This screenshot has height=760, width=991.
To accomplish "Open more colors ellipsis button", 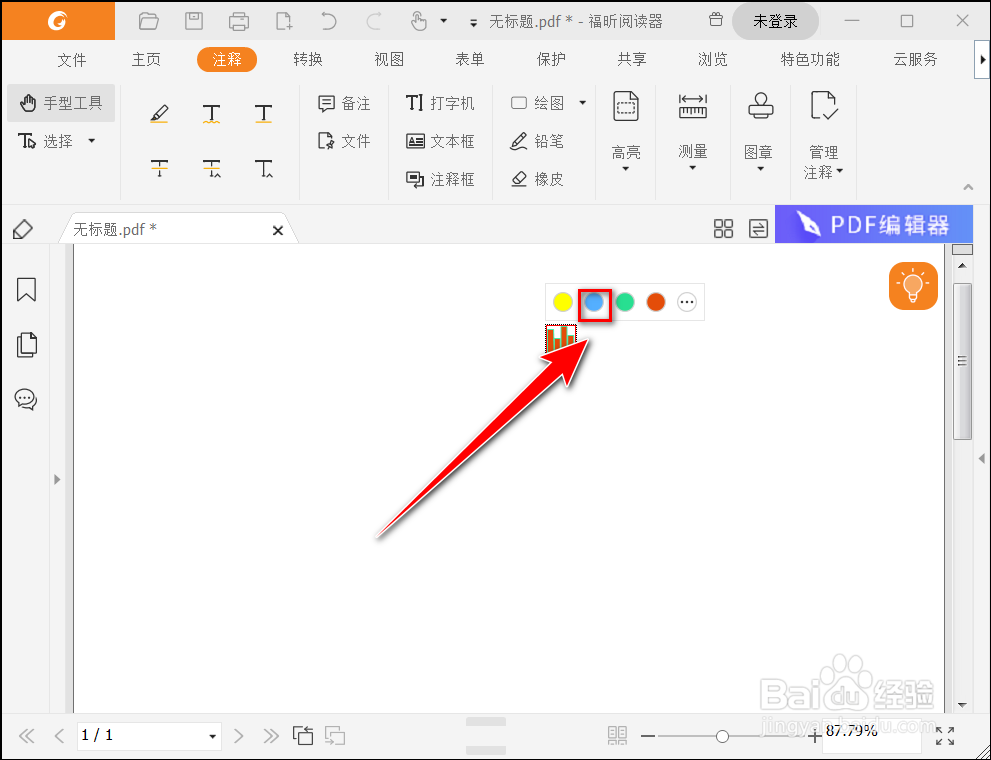I will (x=687, y=302).
